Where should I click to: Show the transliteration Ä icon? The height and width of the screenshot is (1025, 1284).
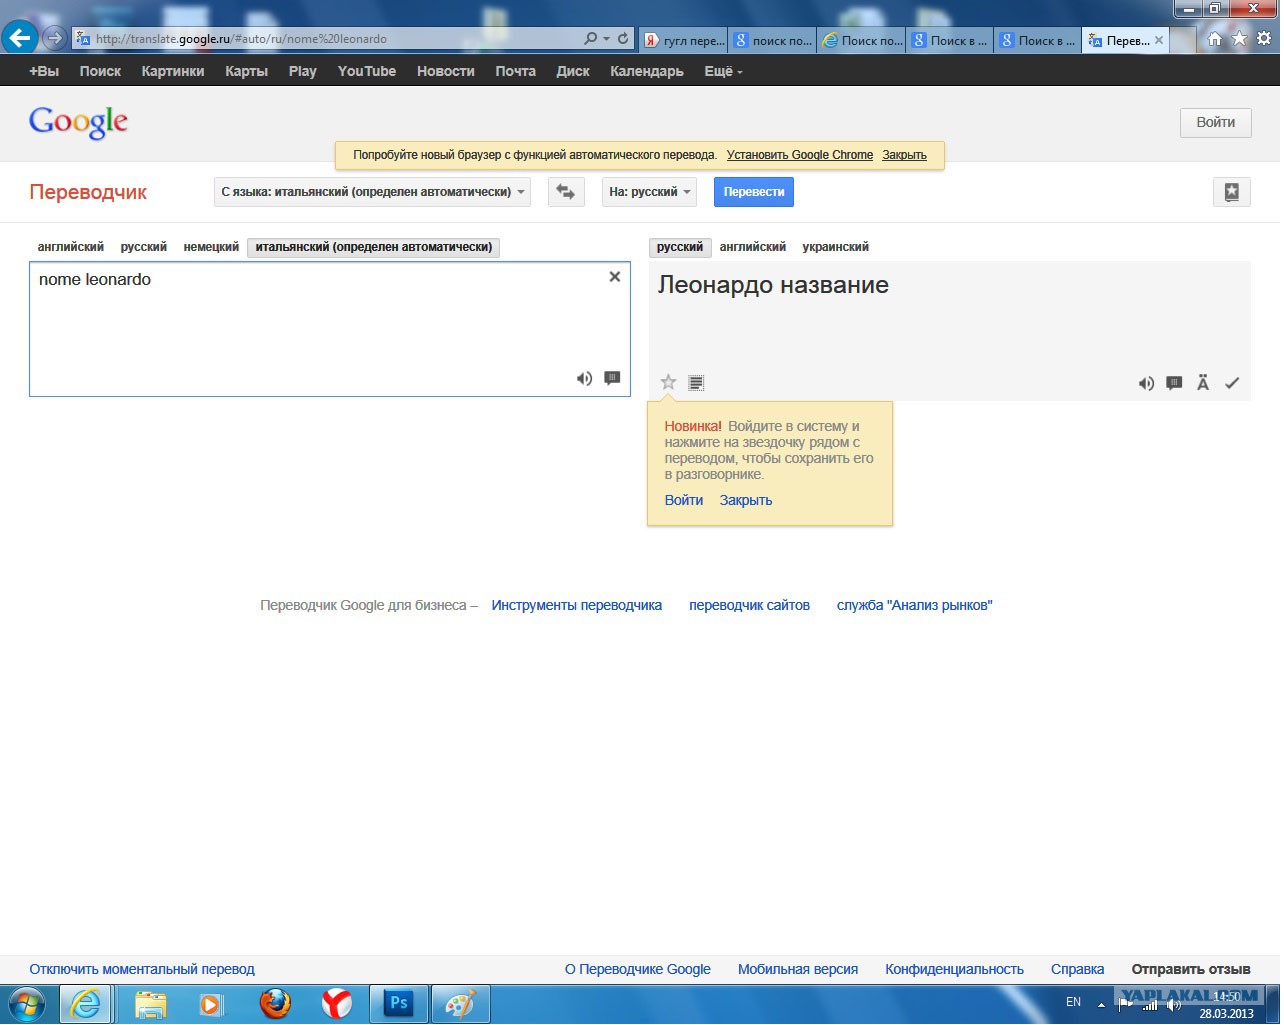click(1203, 383)
